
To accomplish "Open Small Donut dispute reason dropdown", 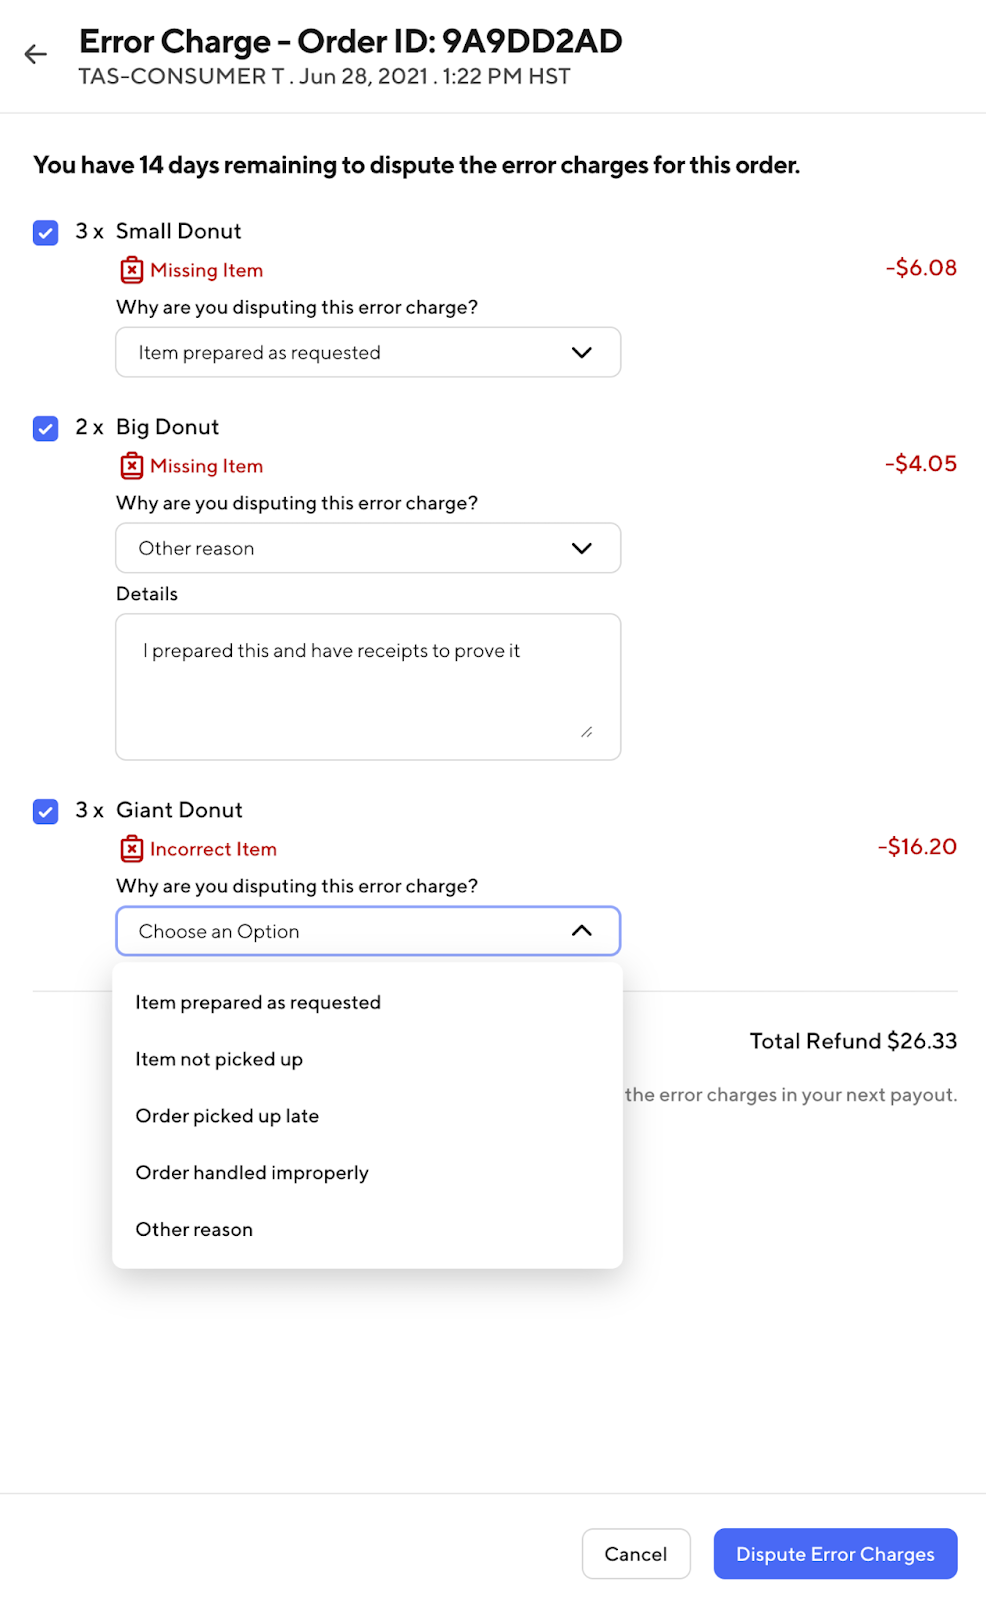I will 368,353.
